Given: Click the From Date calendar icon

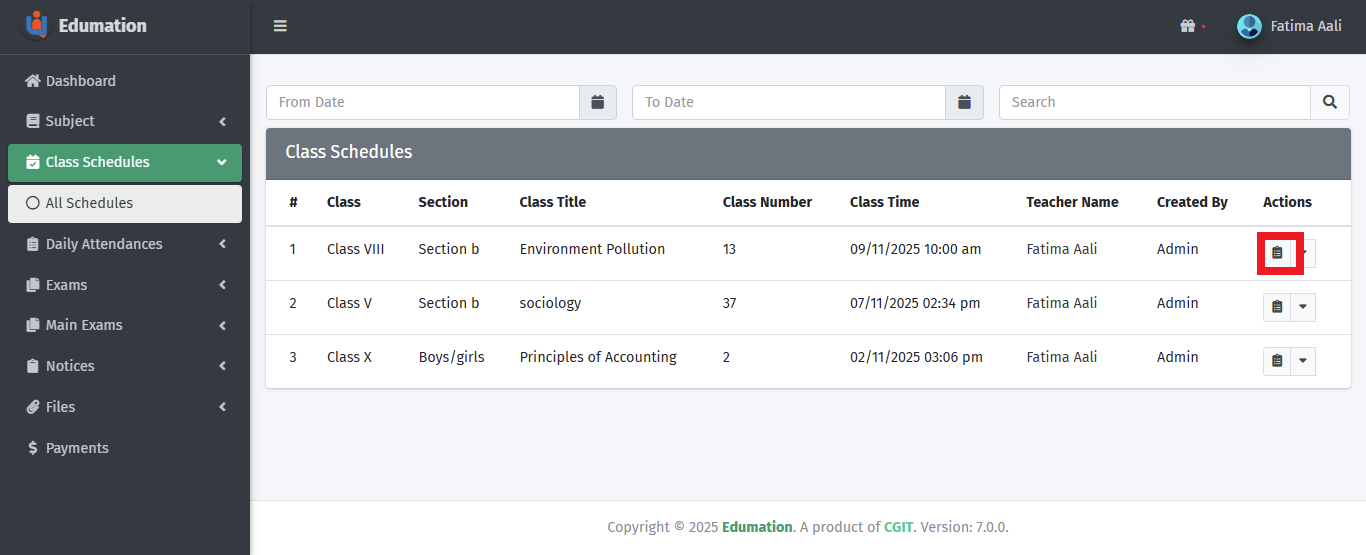Looking at the screenshot, I should coord(597,102).
